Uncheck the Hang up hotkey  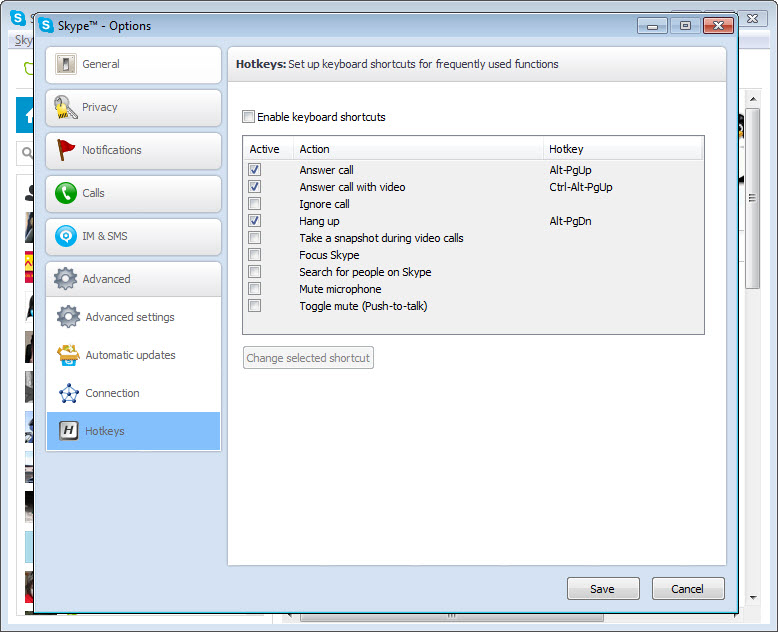(x=255, y=221)
